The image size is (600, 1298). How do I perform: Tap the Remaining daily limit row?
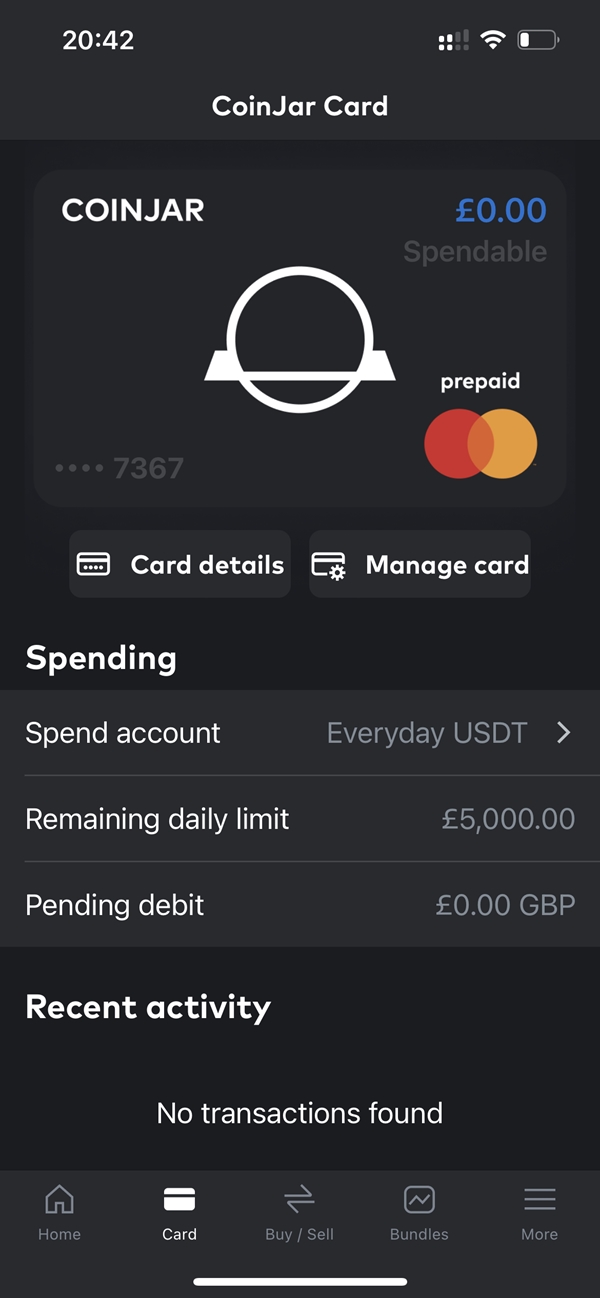click(x=300, y=819)
